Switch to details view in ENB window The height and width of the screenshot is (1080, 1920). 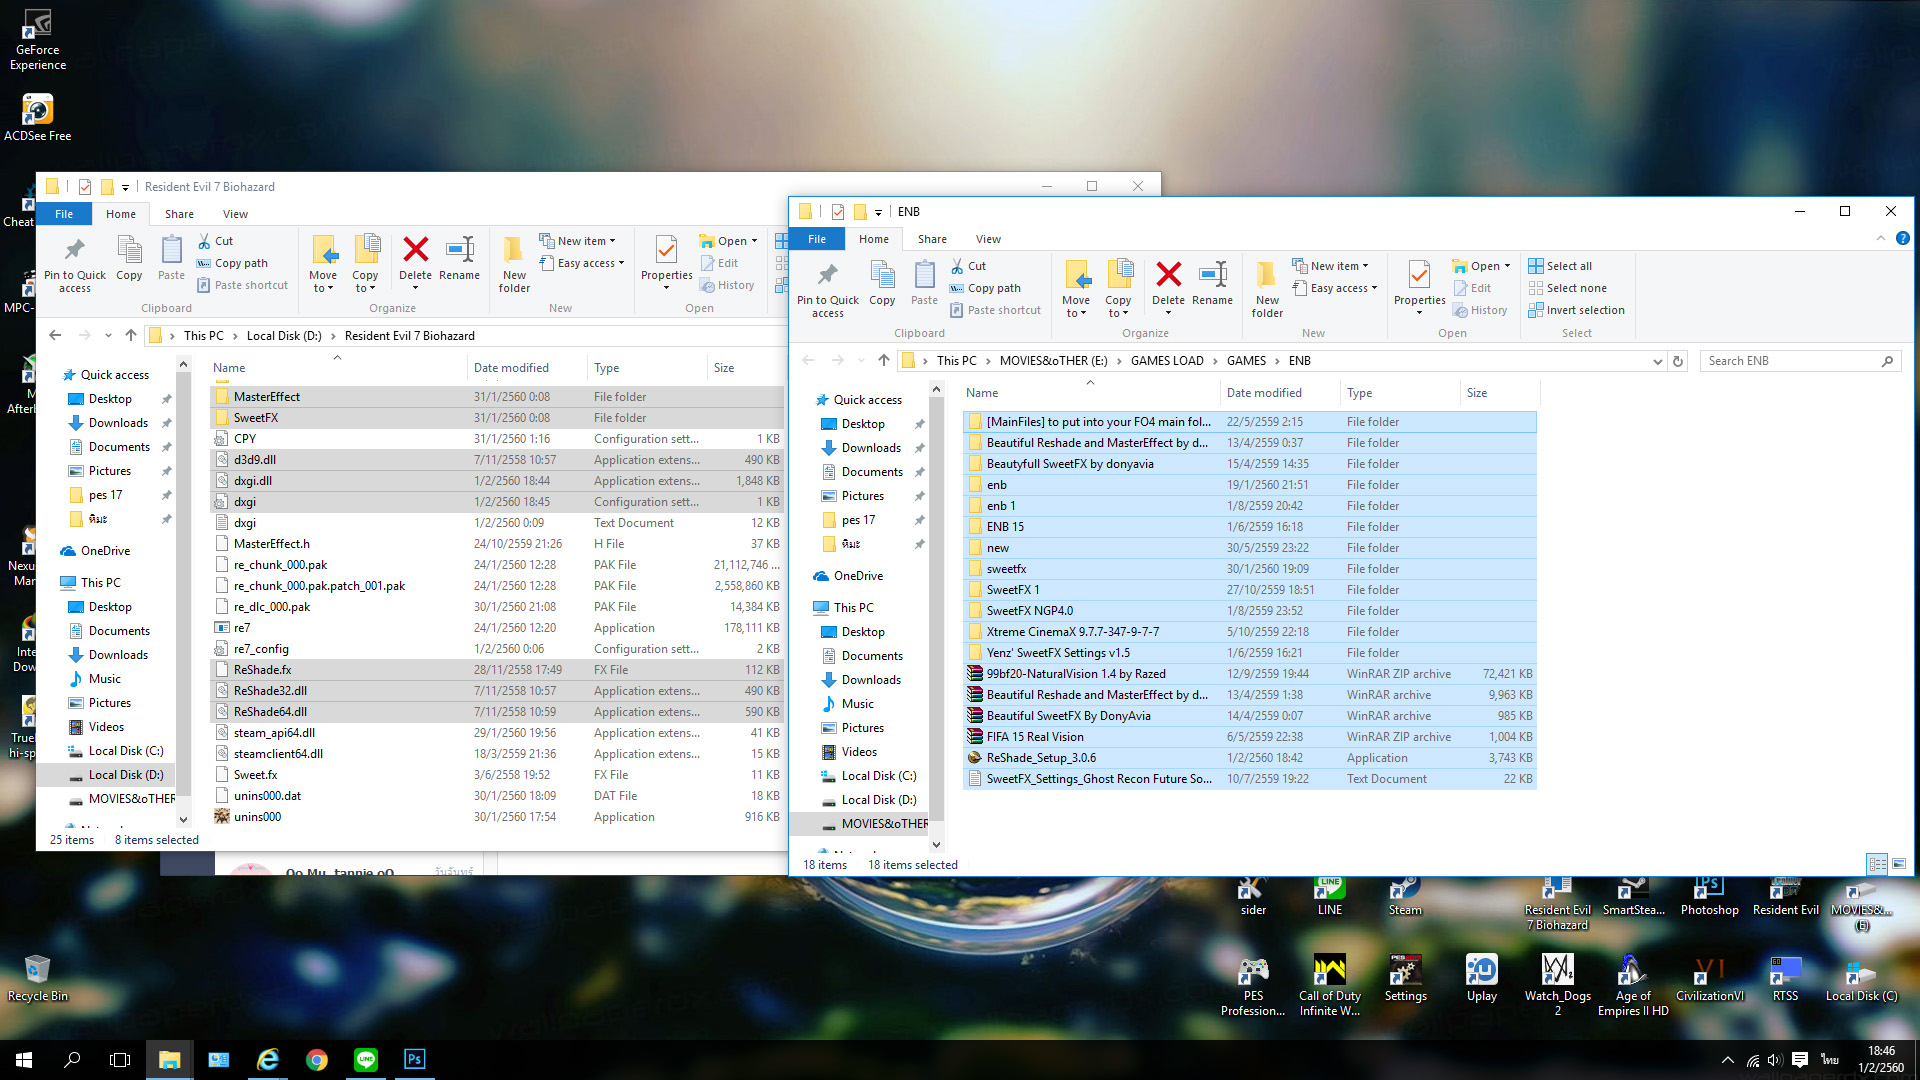tap(1877, 863)
